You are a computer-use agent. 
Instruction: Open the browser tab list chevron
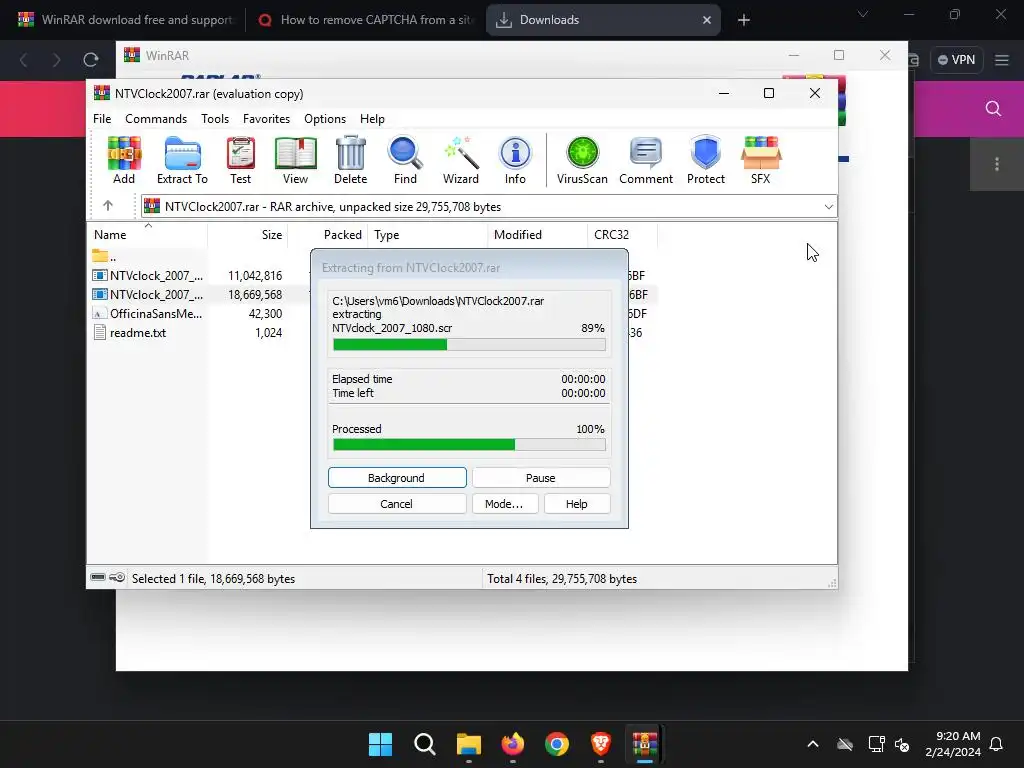click(x=863, y=14)
